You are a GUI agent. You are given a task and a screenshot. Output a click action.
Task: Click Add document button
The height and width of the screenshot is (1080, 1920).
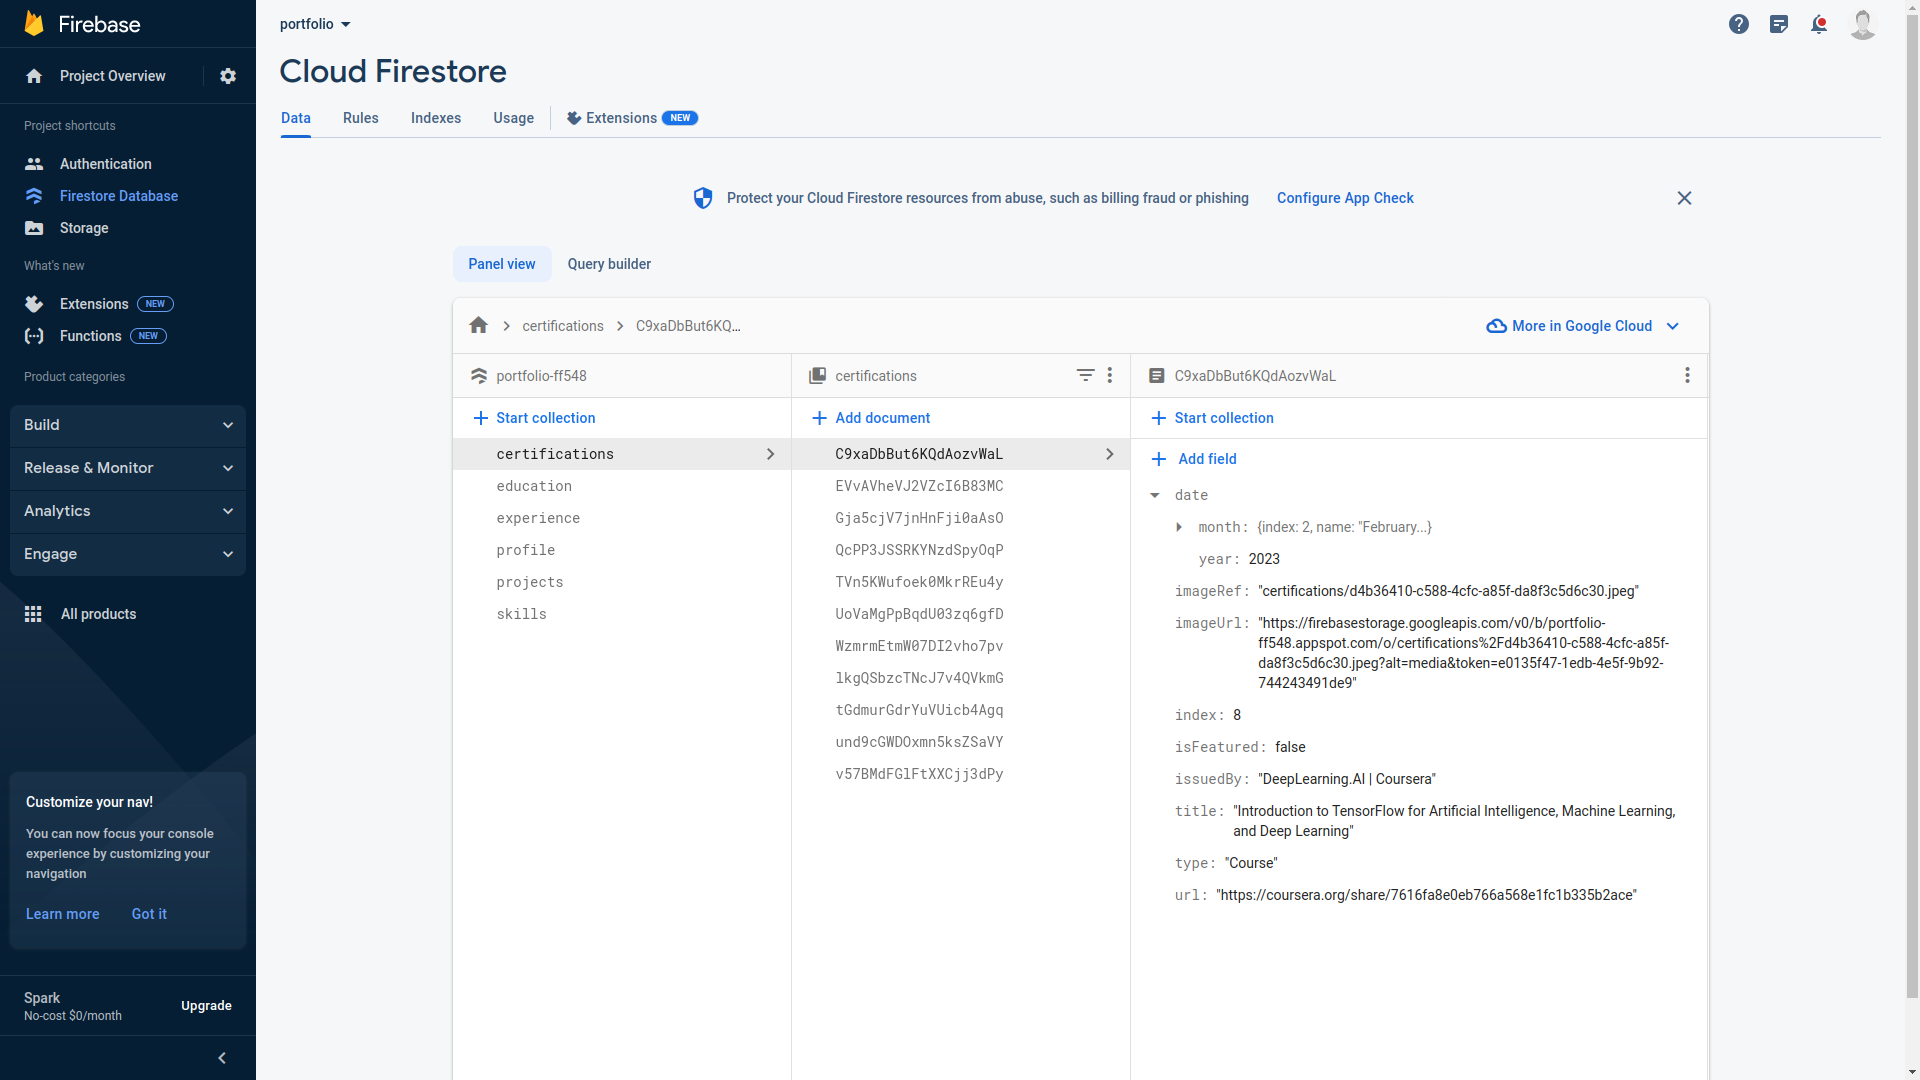tap(870, 418)
